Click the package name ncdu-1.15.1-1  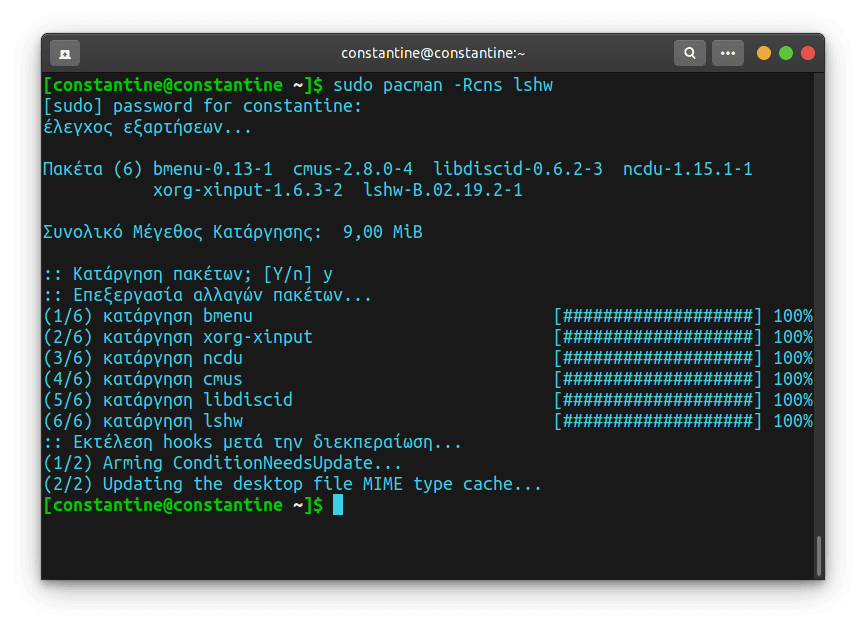point(687,169)
